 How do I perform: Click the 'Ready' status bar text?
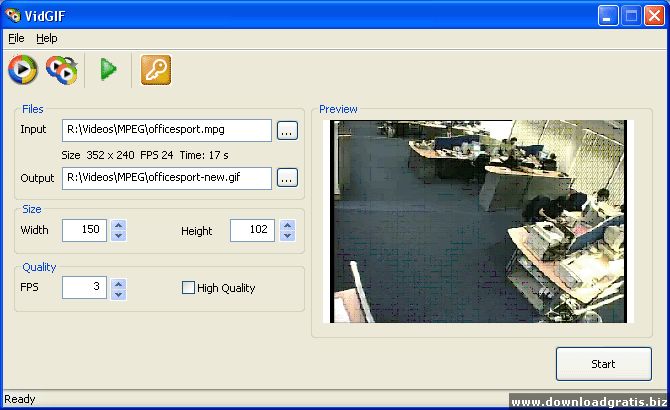(20, 399)
